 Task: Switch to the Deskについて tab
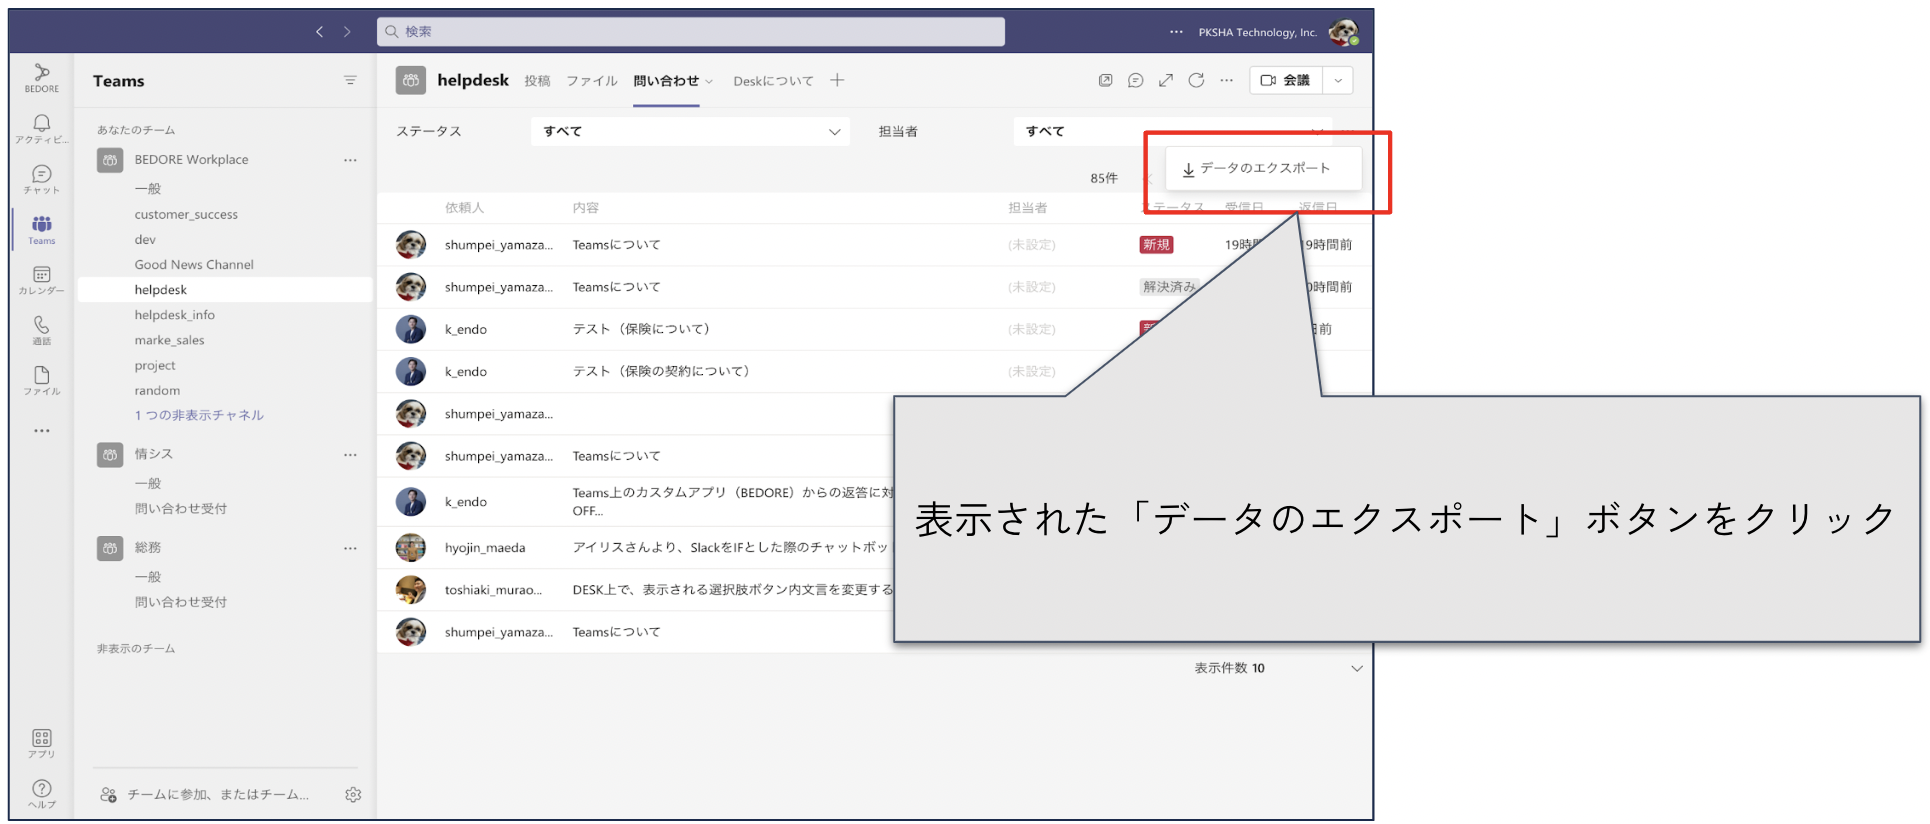[773, 81]
